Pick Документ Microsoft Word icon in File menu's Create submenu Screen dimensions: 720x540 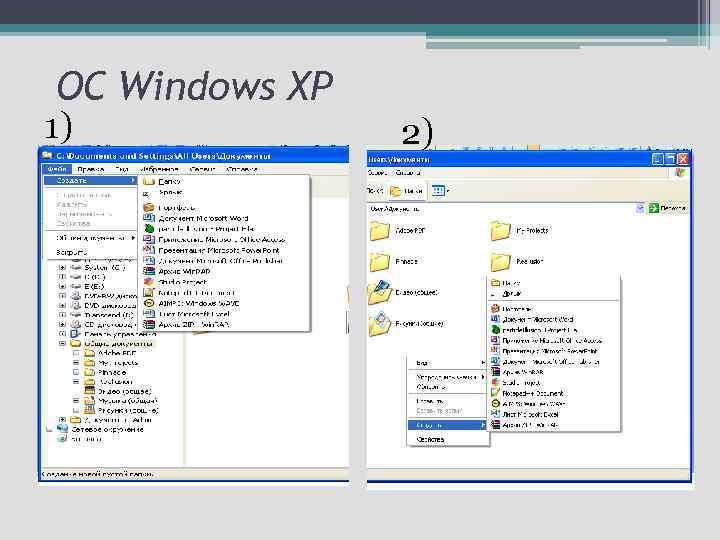pos(149,218)
